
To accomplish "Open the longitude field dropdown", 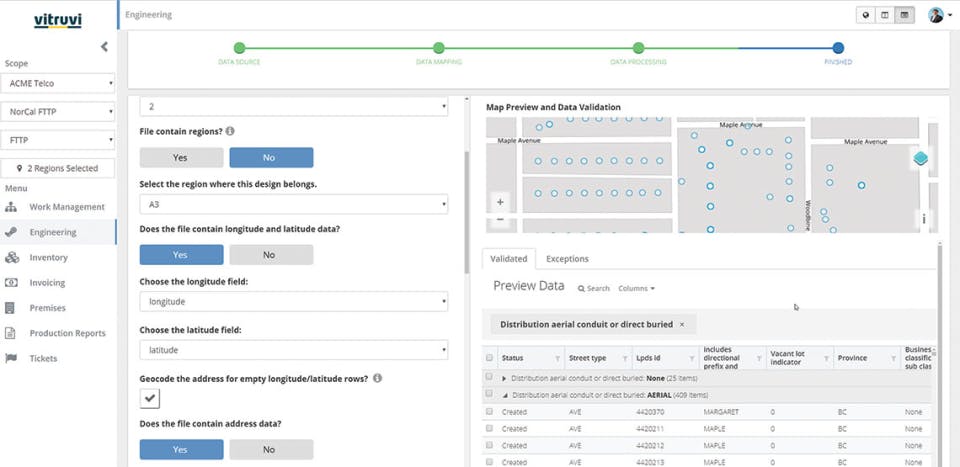I will pos(294,301).
